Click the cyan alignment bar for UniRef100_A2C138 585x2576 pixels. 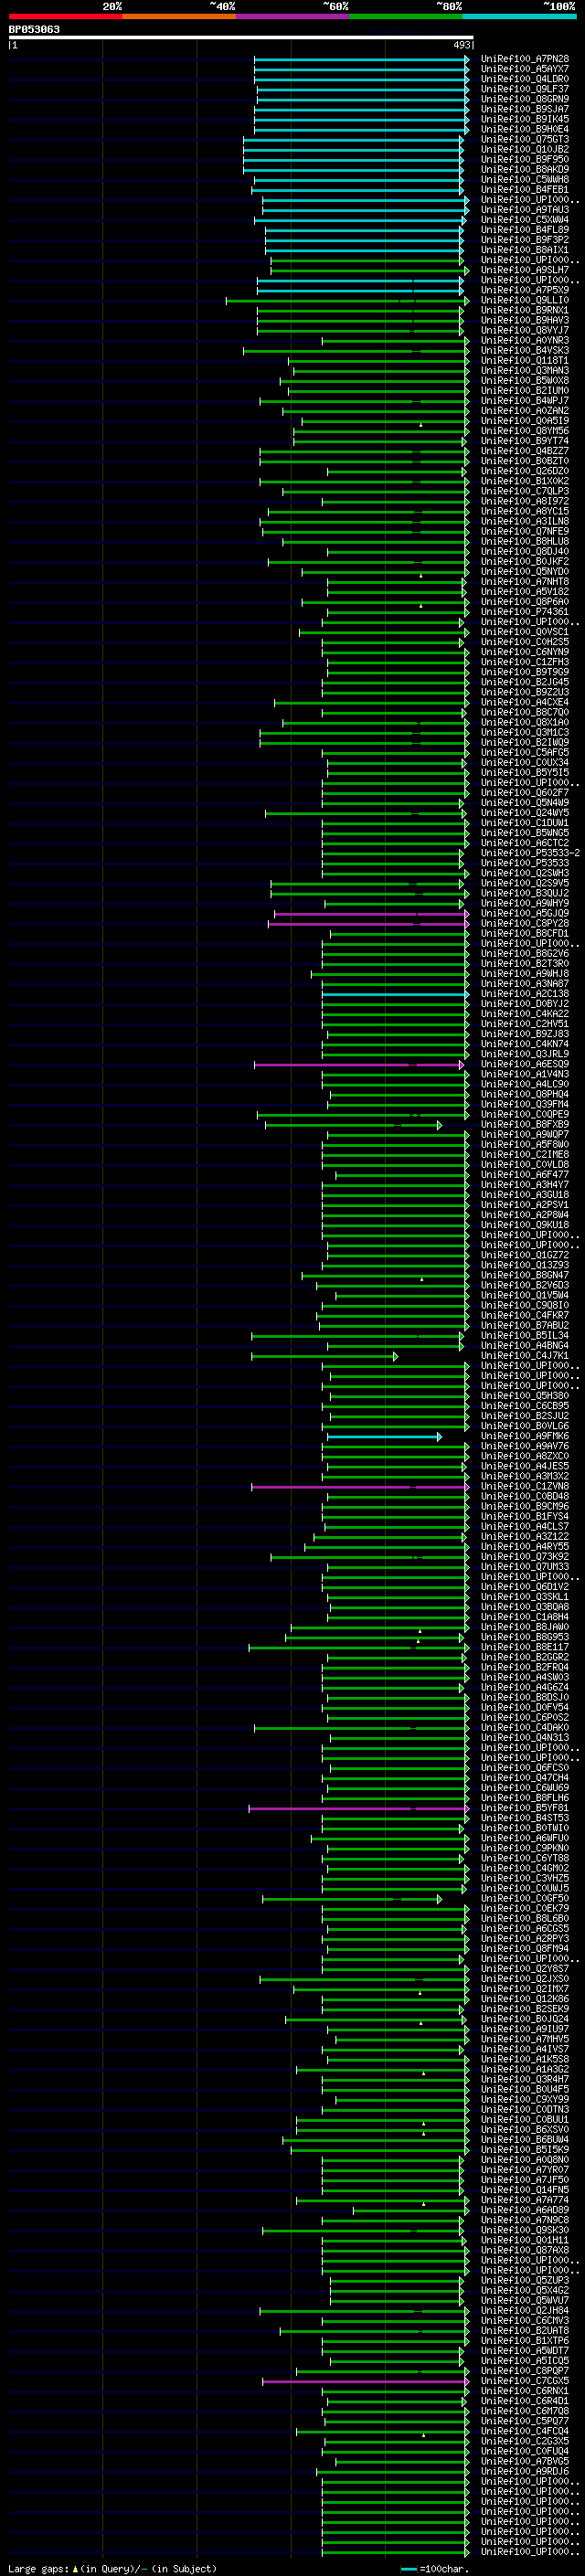[x=395, y=994]
